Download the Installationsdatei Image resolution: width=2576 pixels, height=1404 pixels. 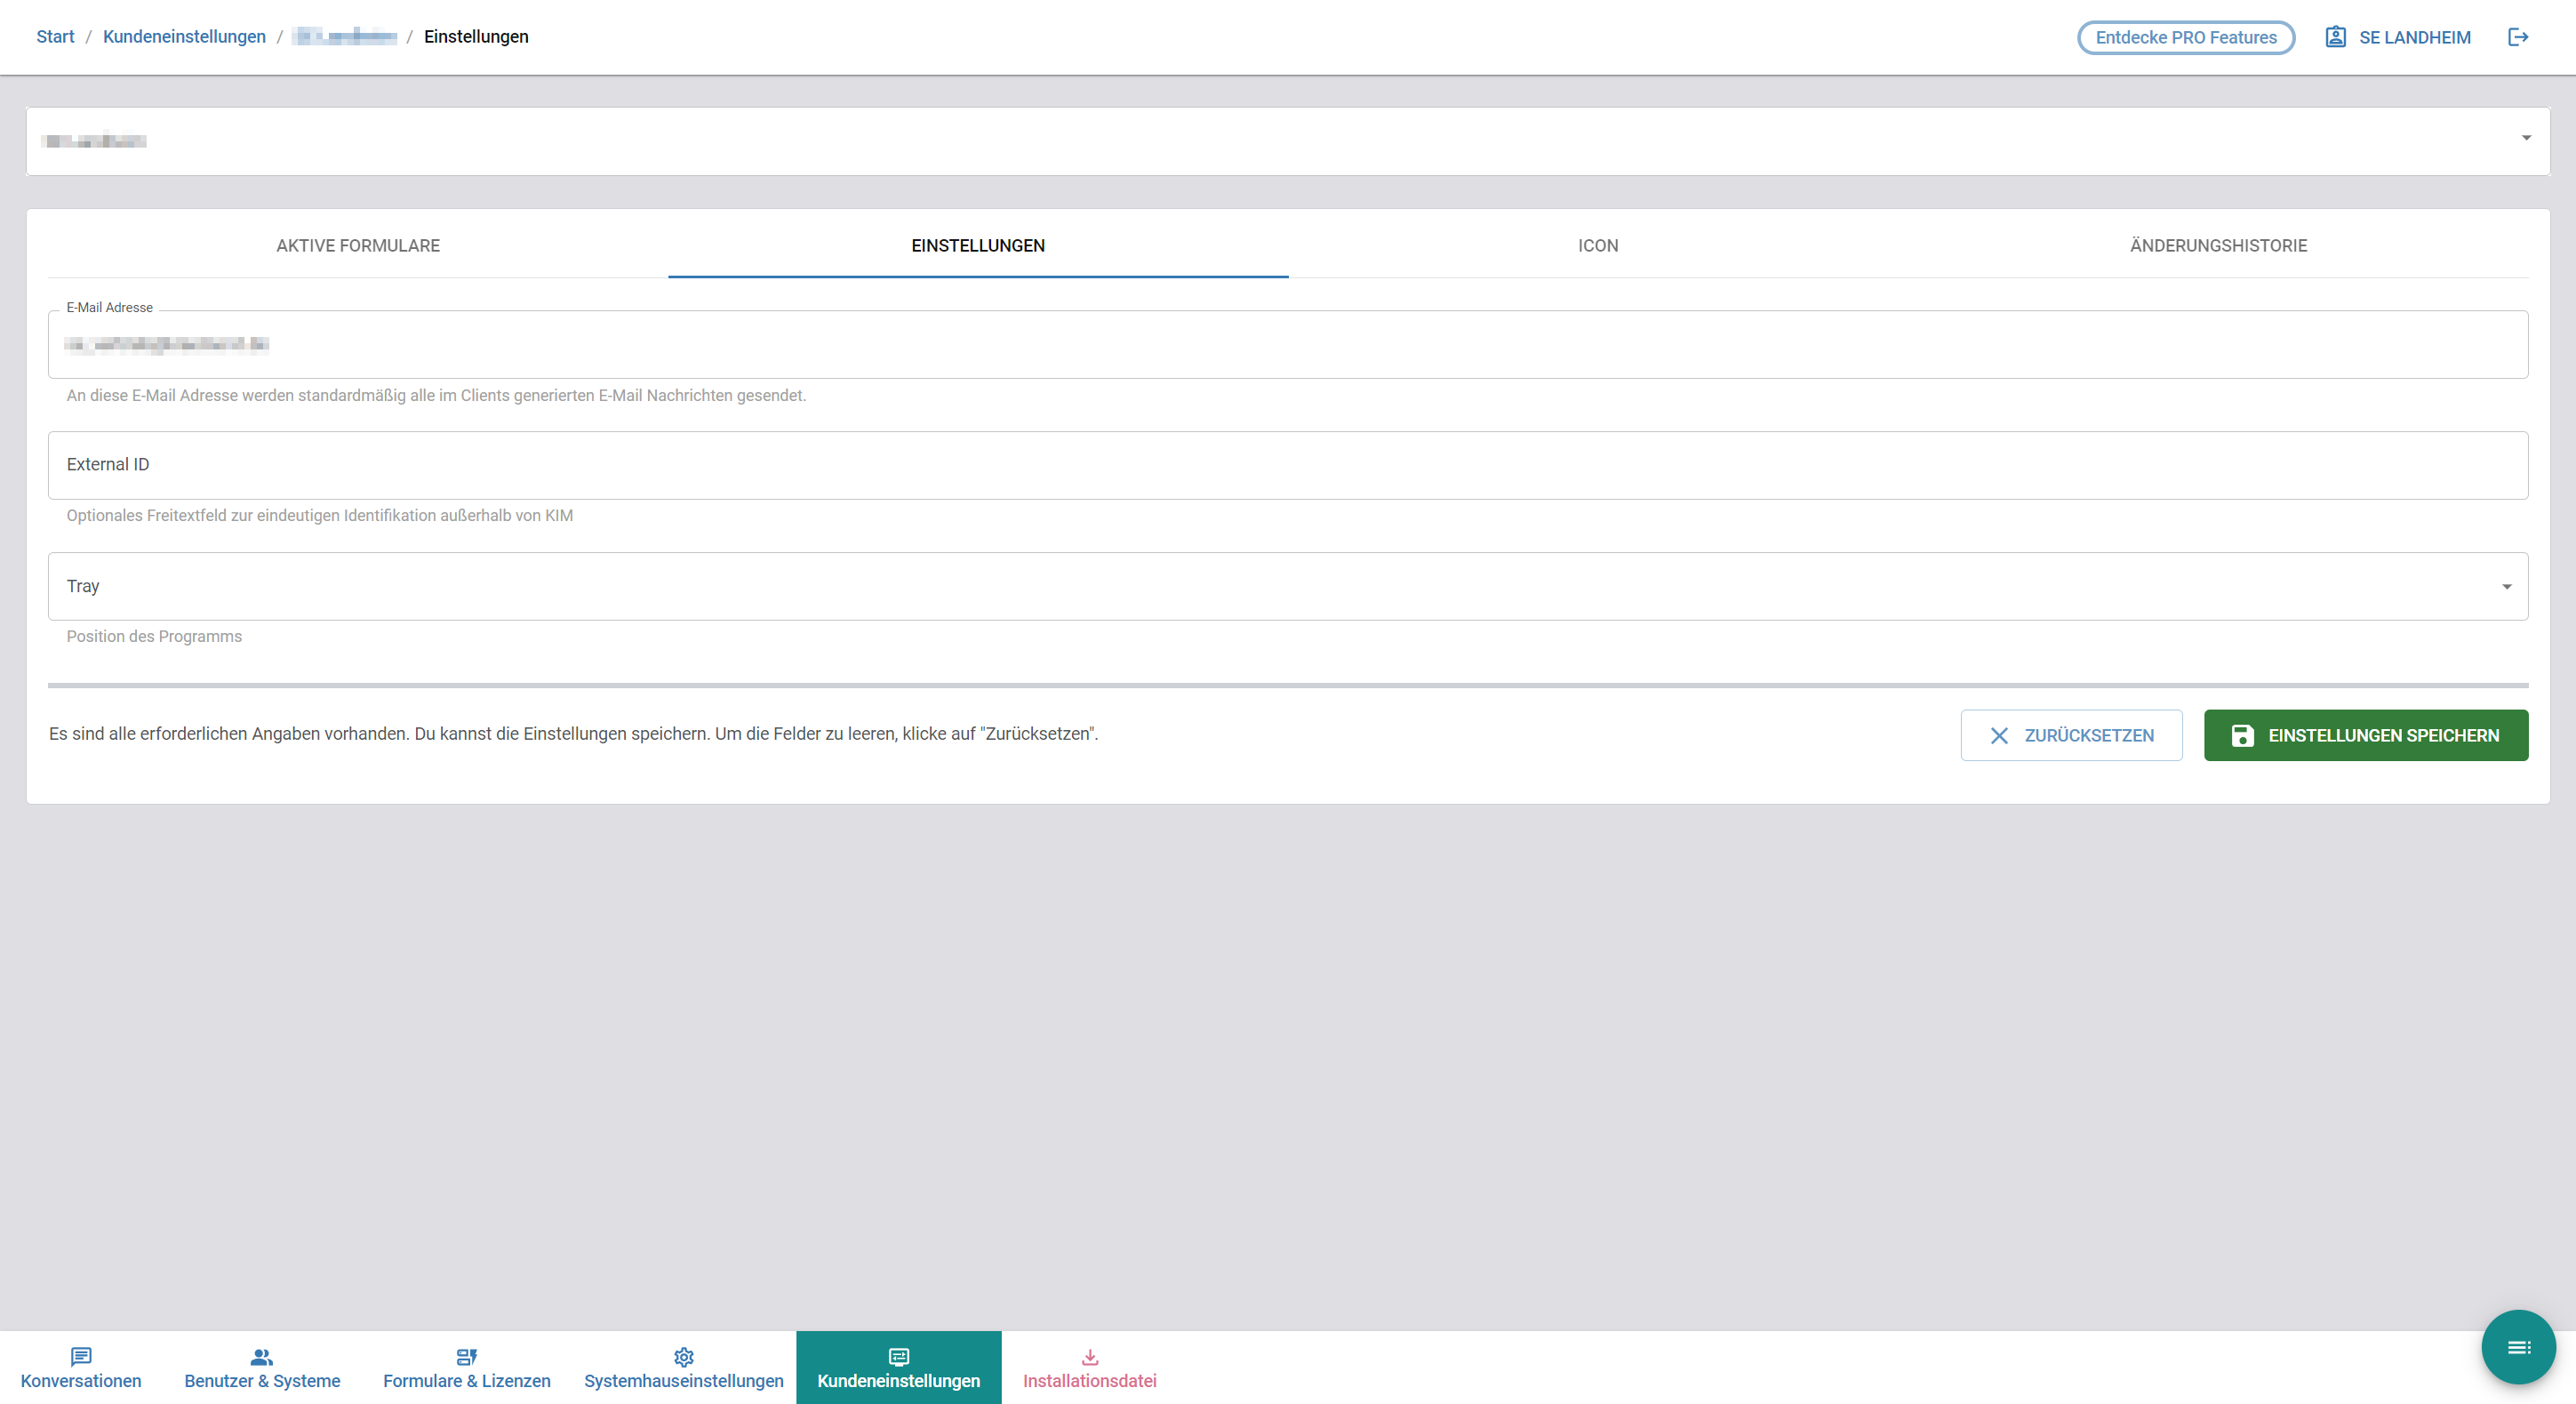pos(1089,1368)
